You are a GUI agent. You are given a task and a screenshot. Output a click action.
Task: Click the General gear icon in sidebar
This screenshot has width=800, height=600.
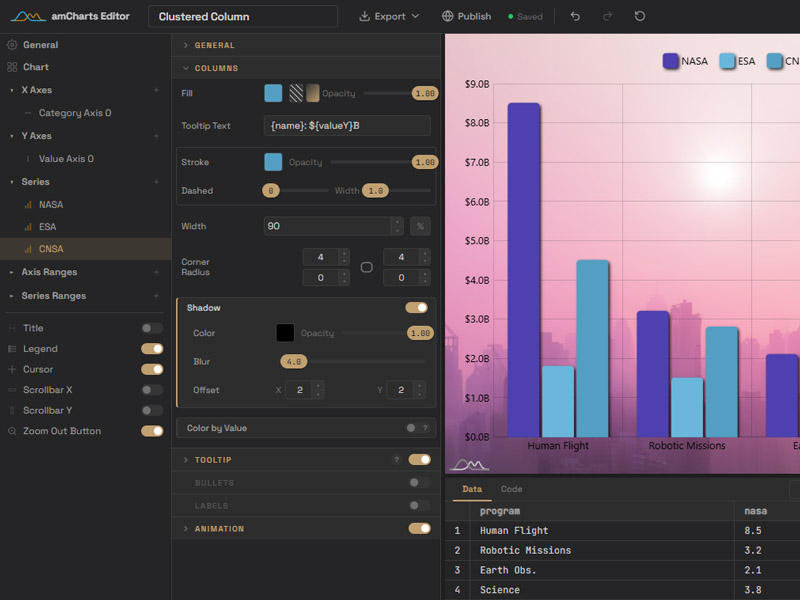tap(12, 45)
